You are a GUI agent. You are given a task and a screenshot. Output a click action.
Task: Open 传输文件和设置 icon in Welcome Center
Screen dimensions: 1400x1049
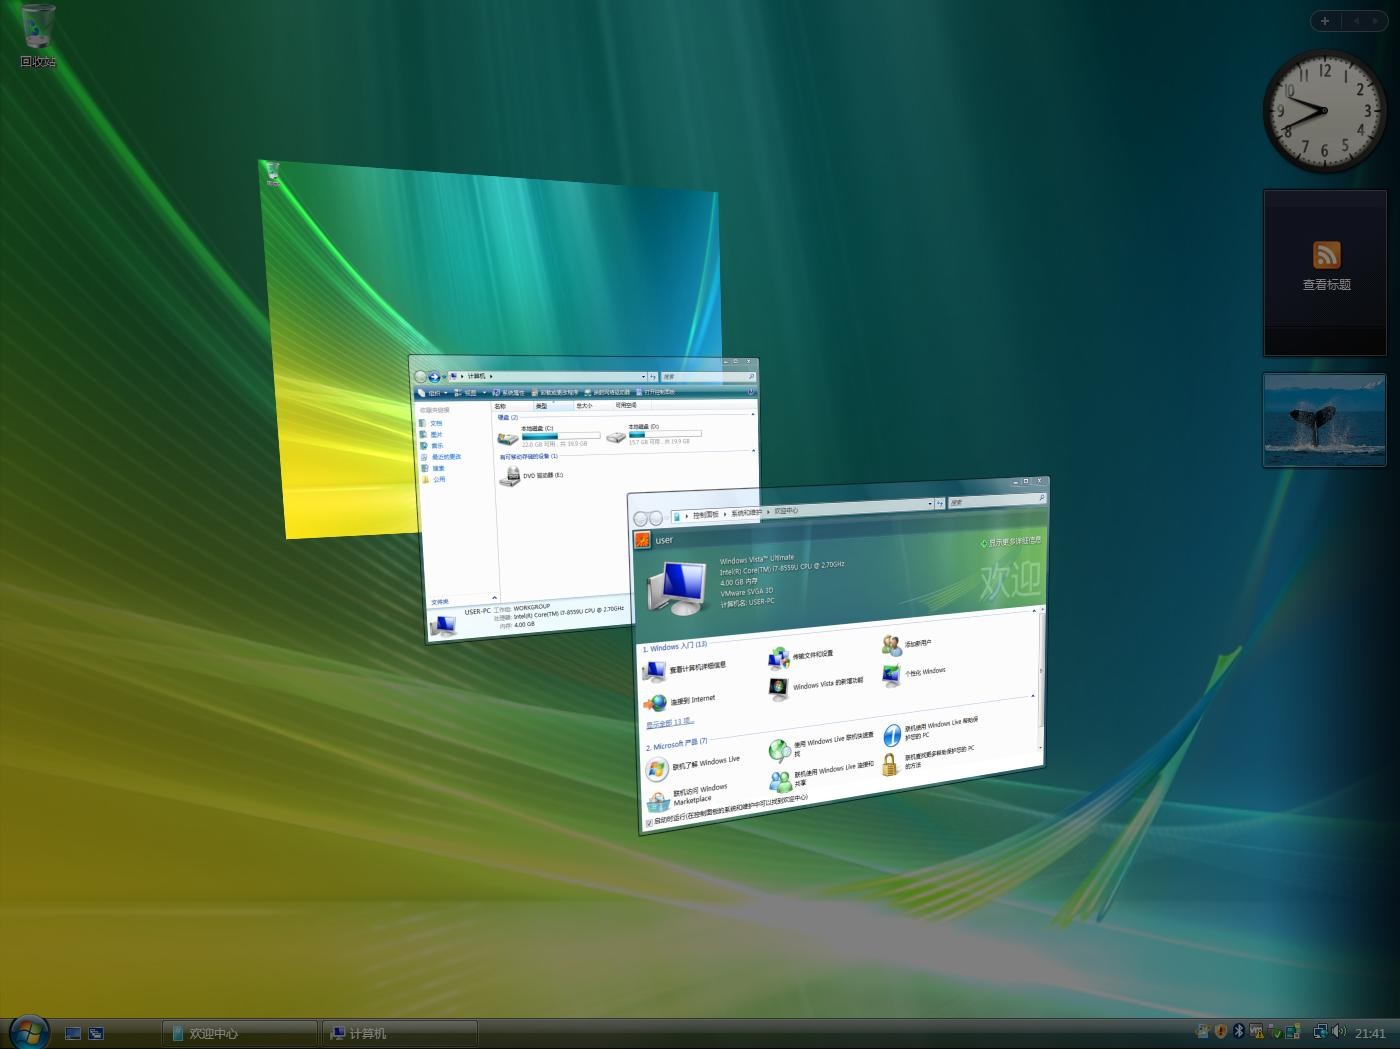point(779,657)
